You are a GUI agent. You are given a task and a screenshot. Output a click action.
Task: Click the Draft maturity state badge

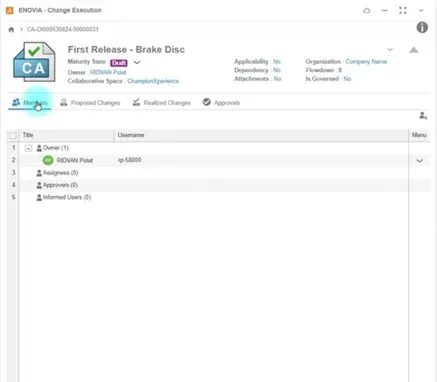(119, 63)
